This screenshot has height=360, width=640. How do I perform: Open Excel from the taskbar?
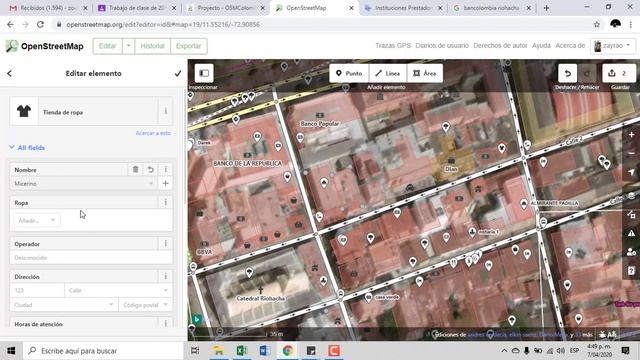(x=242, y=351)
